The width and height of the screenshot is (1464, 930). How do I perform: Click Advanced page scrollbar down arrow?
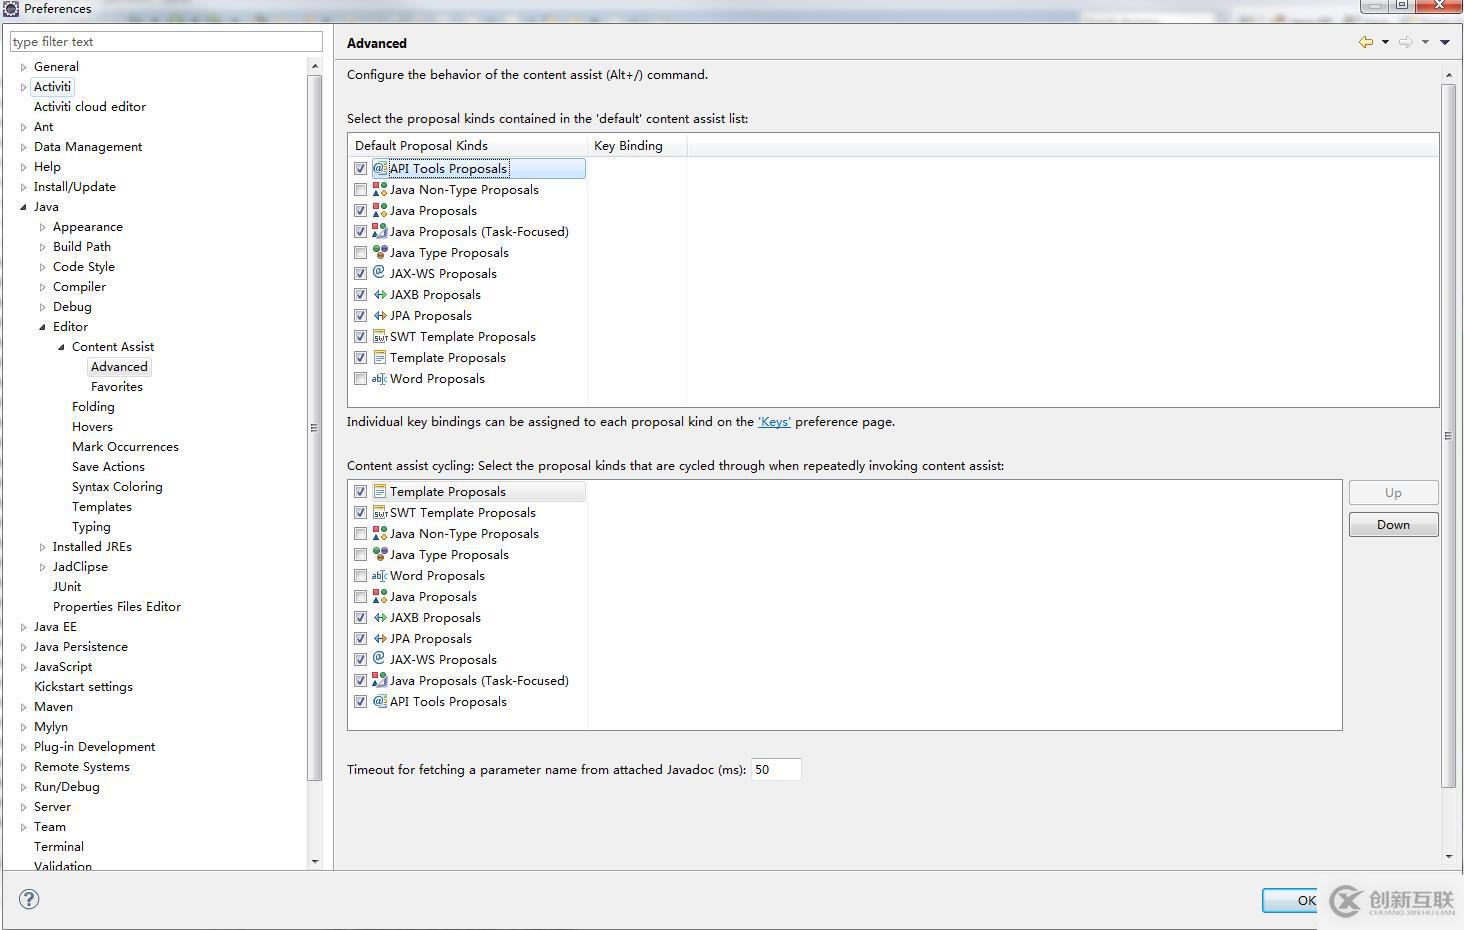tap(1449, 856)
